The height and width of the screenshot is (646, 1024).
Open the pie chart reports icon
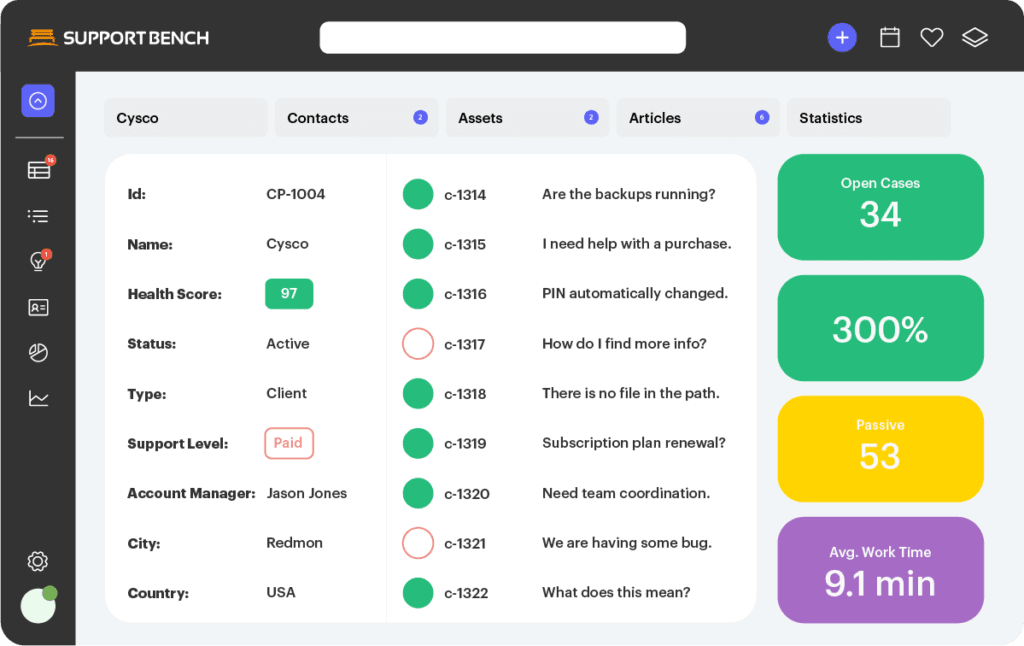coord(38,353)
